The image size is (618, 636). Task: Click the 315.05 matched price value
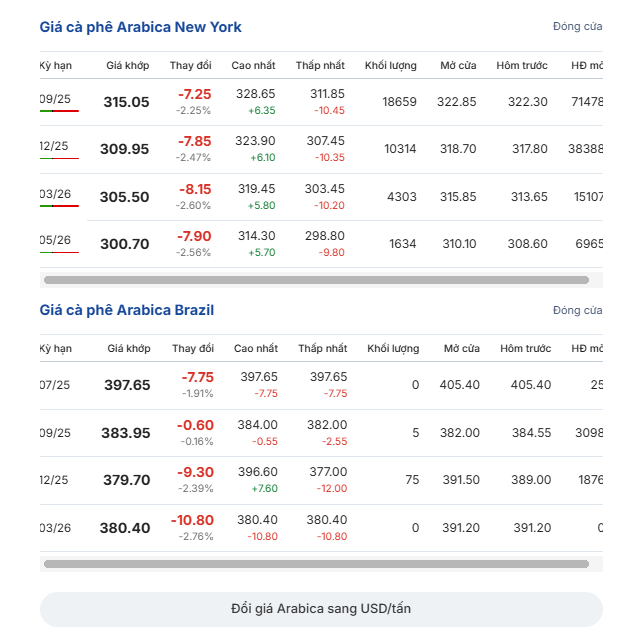[126, 102]
